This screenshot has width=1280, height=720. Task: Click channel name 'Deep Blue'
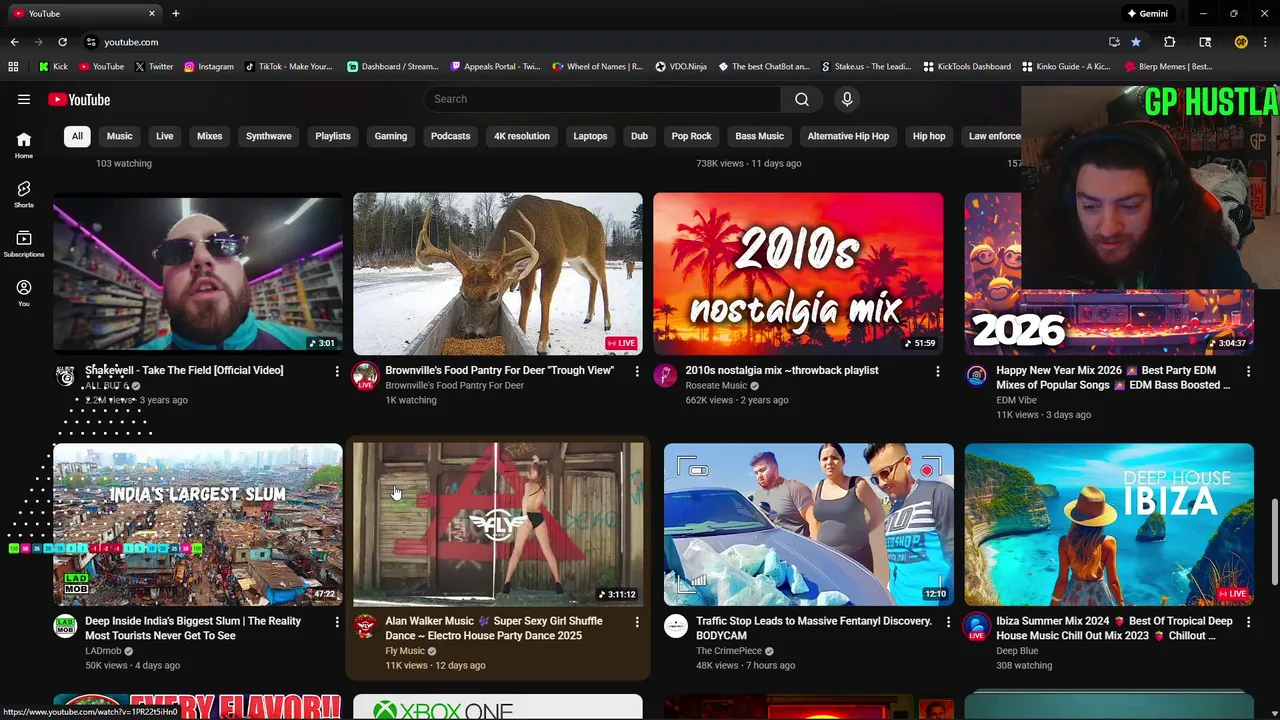point(1017,651)
